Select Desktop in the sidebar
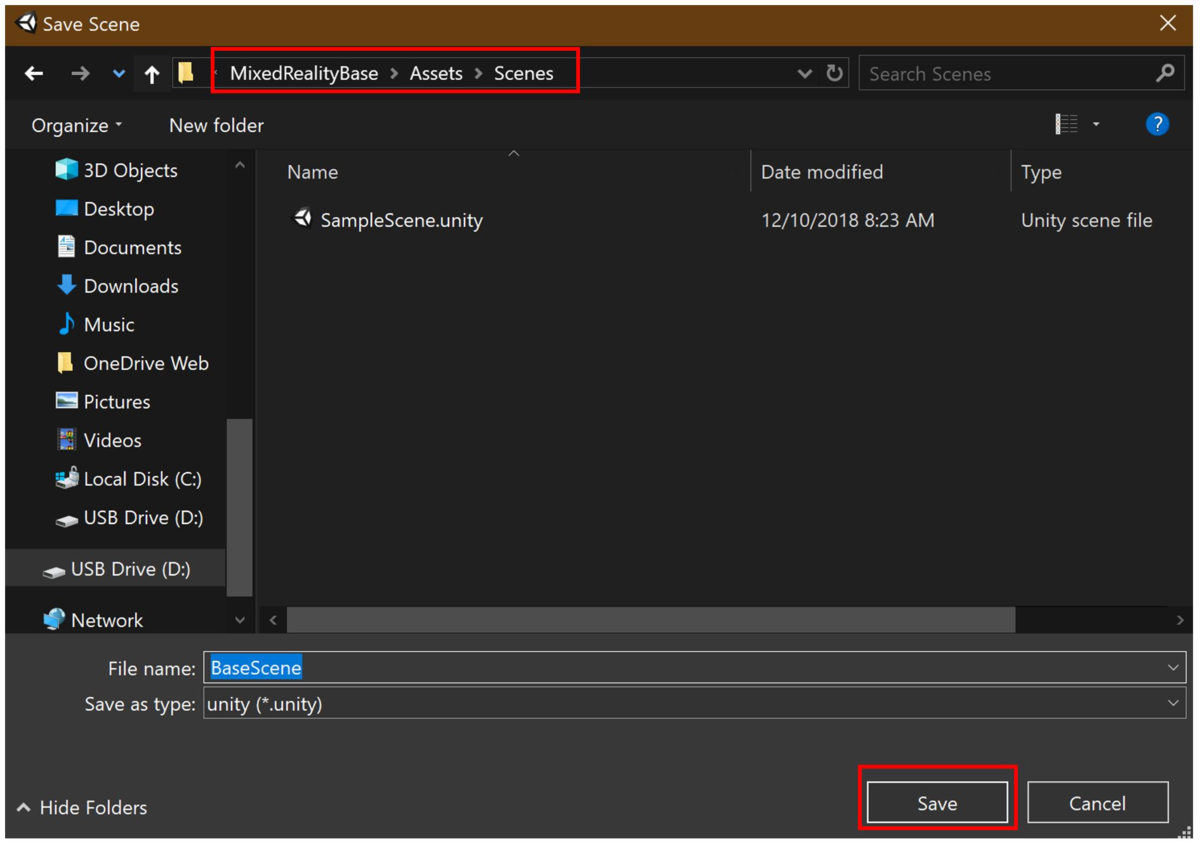Screen dimensions: 1200x846 (x=118, y=209)
